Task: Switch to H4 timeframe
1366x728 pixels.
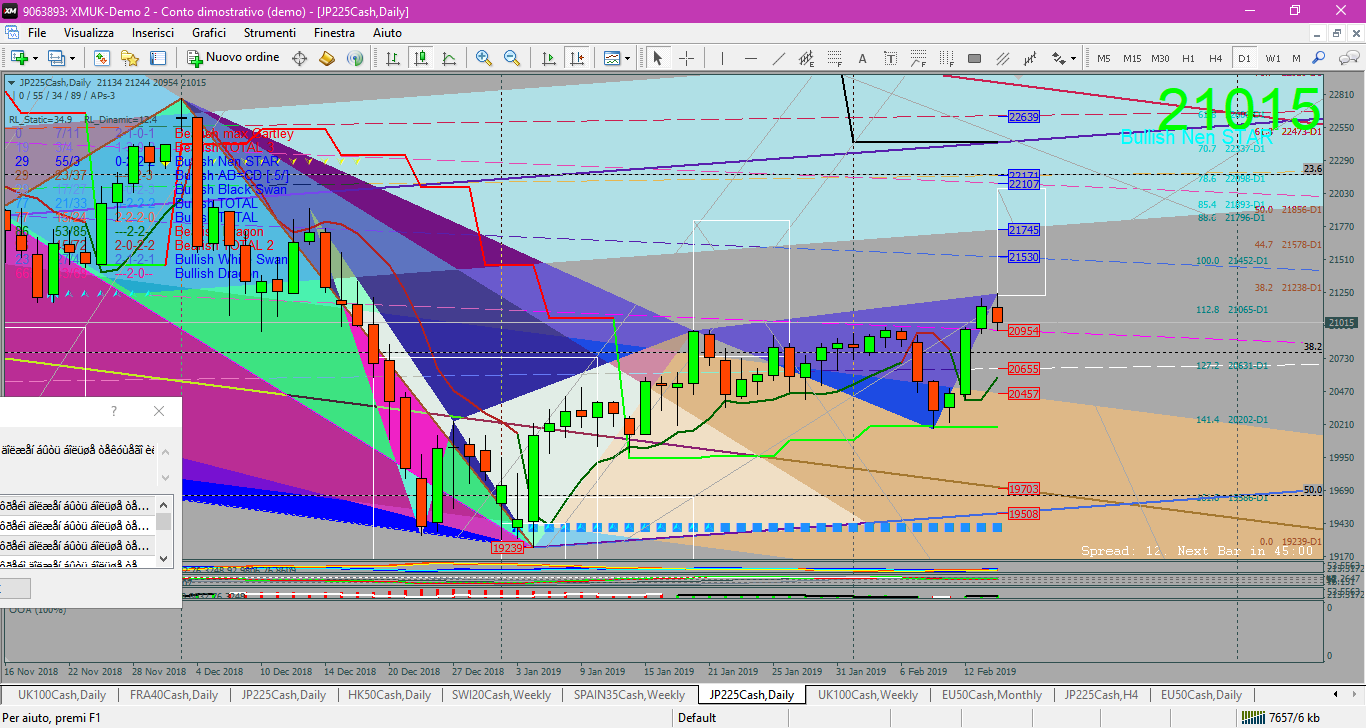Action: [1216, 58]
